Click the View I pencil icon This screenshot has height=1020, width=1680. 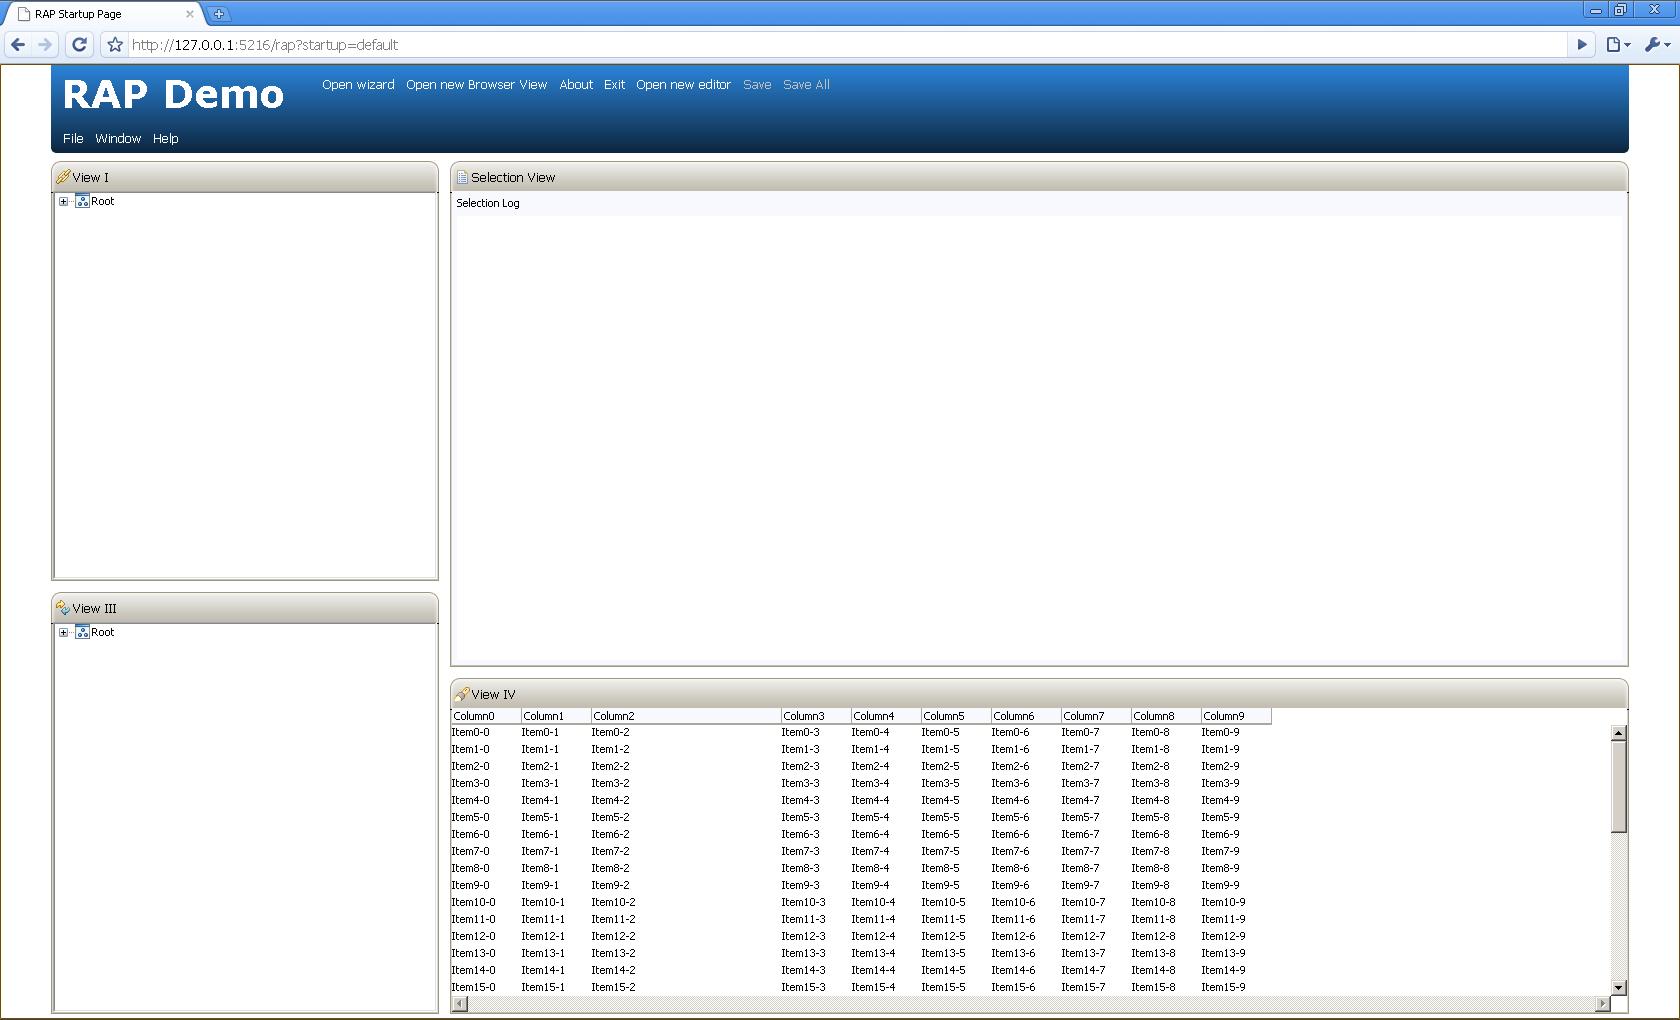pyautogui.click(x=63, y=177)
